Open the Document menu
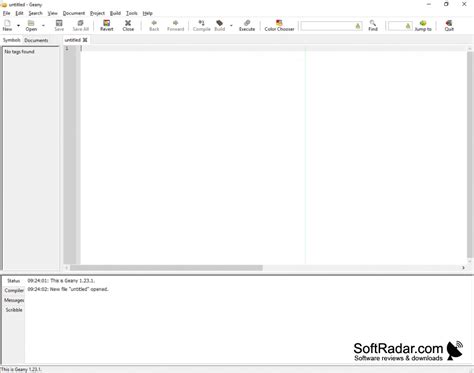 74,13
